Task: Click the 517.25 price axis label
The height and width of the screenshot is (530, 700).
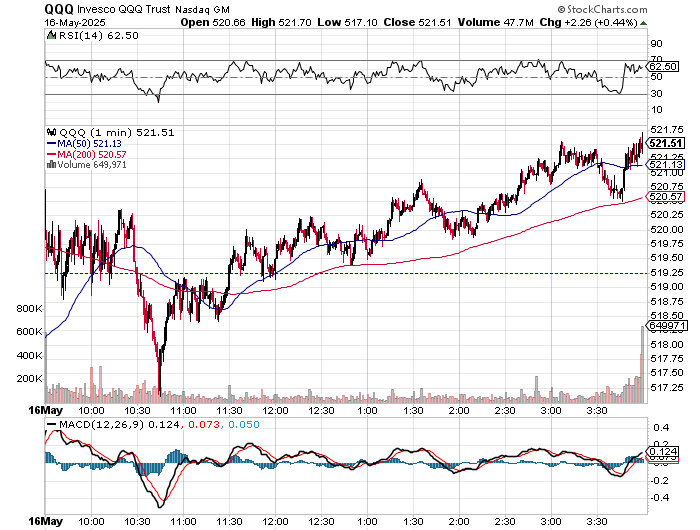Action: coord(667,388)
